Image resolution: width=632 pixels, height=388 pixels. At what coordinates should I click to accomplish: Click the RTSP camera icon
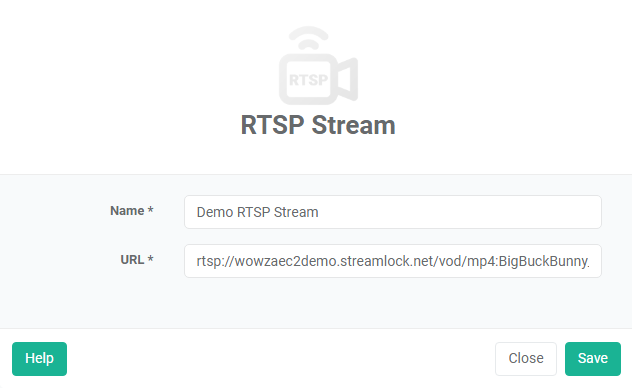318,66
